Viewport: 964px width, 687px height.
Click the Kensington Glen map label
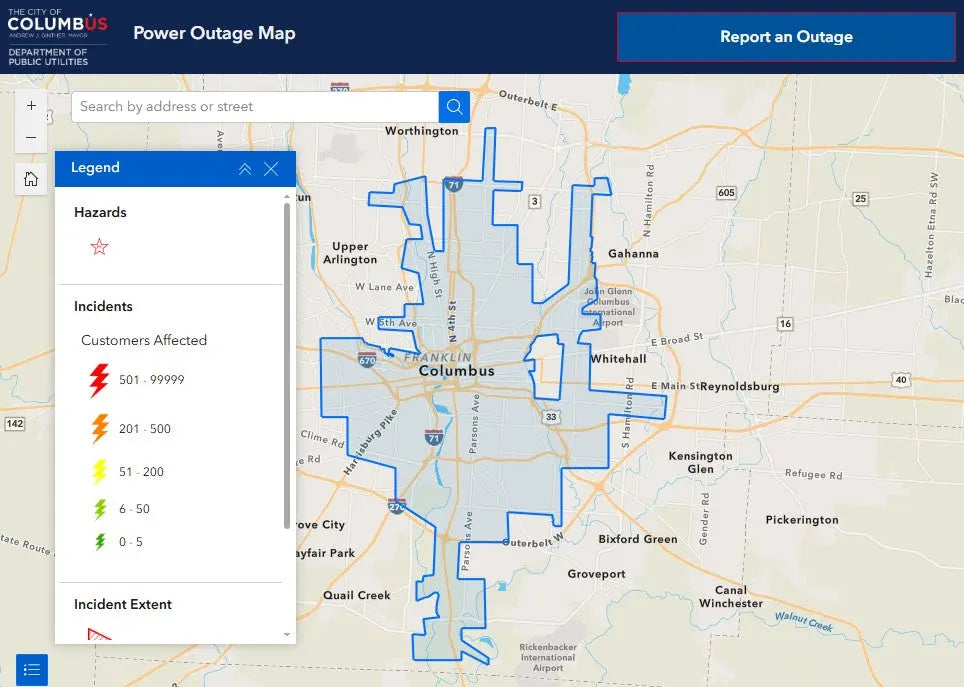click(700, 462)
